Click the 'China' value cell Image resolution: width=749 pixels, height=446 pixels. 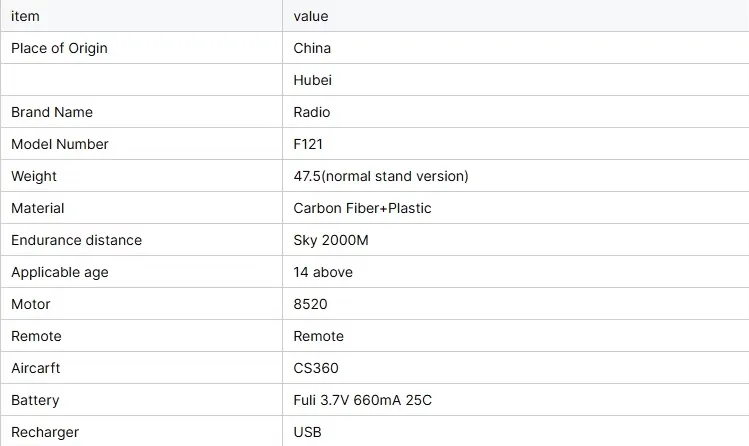point(312,48)
